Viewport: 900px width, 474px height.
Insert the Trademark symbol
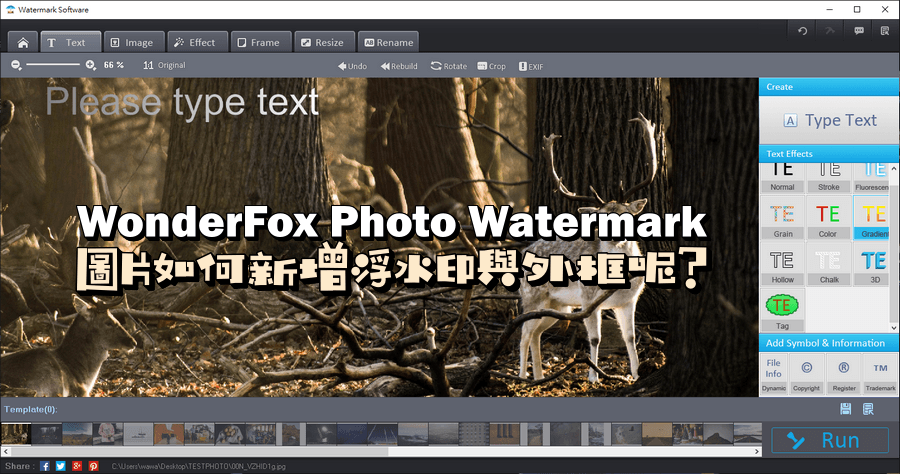(x=880, y=374)
